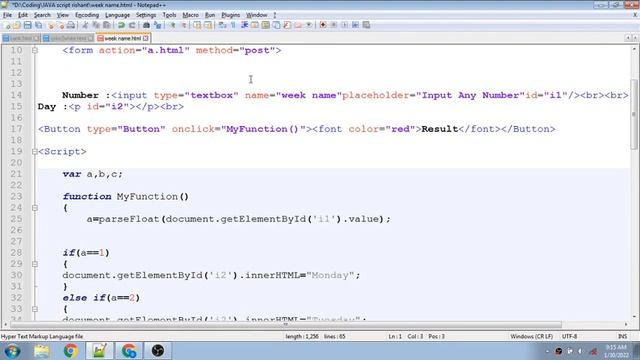The height and width of the screenshot is (360, 640).
Task: Save the current file using toolbar
Action: (27, 25)
